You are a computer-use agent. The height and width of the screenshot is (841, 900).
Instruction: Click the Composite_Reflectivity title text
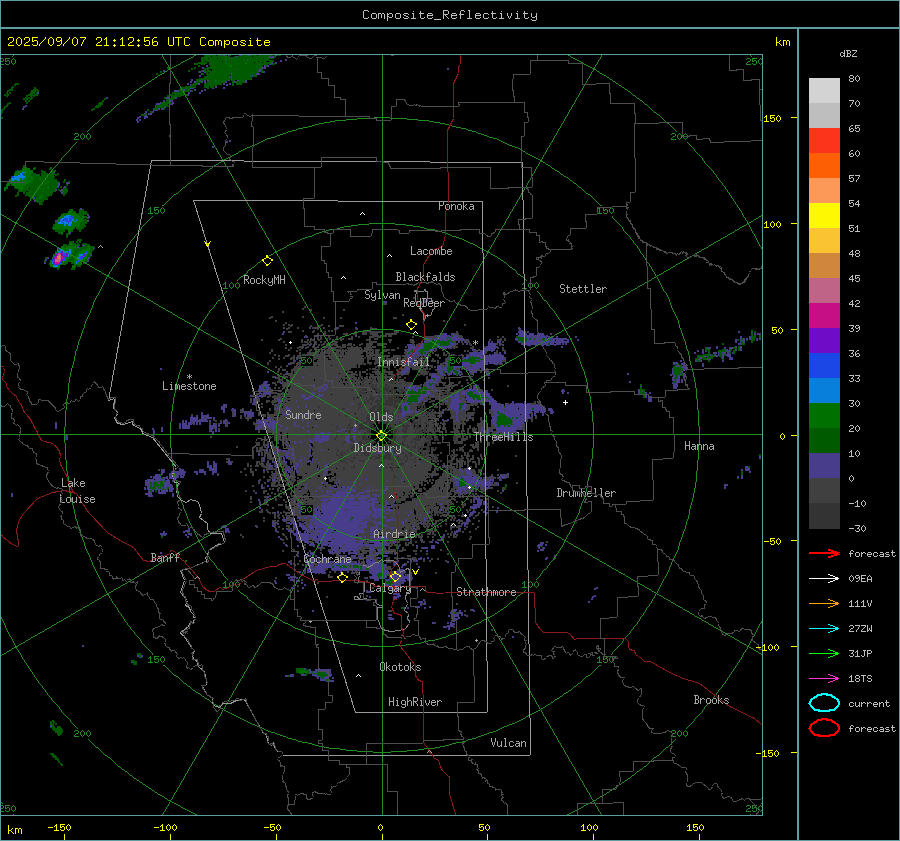pos(450,15)
